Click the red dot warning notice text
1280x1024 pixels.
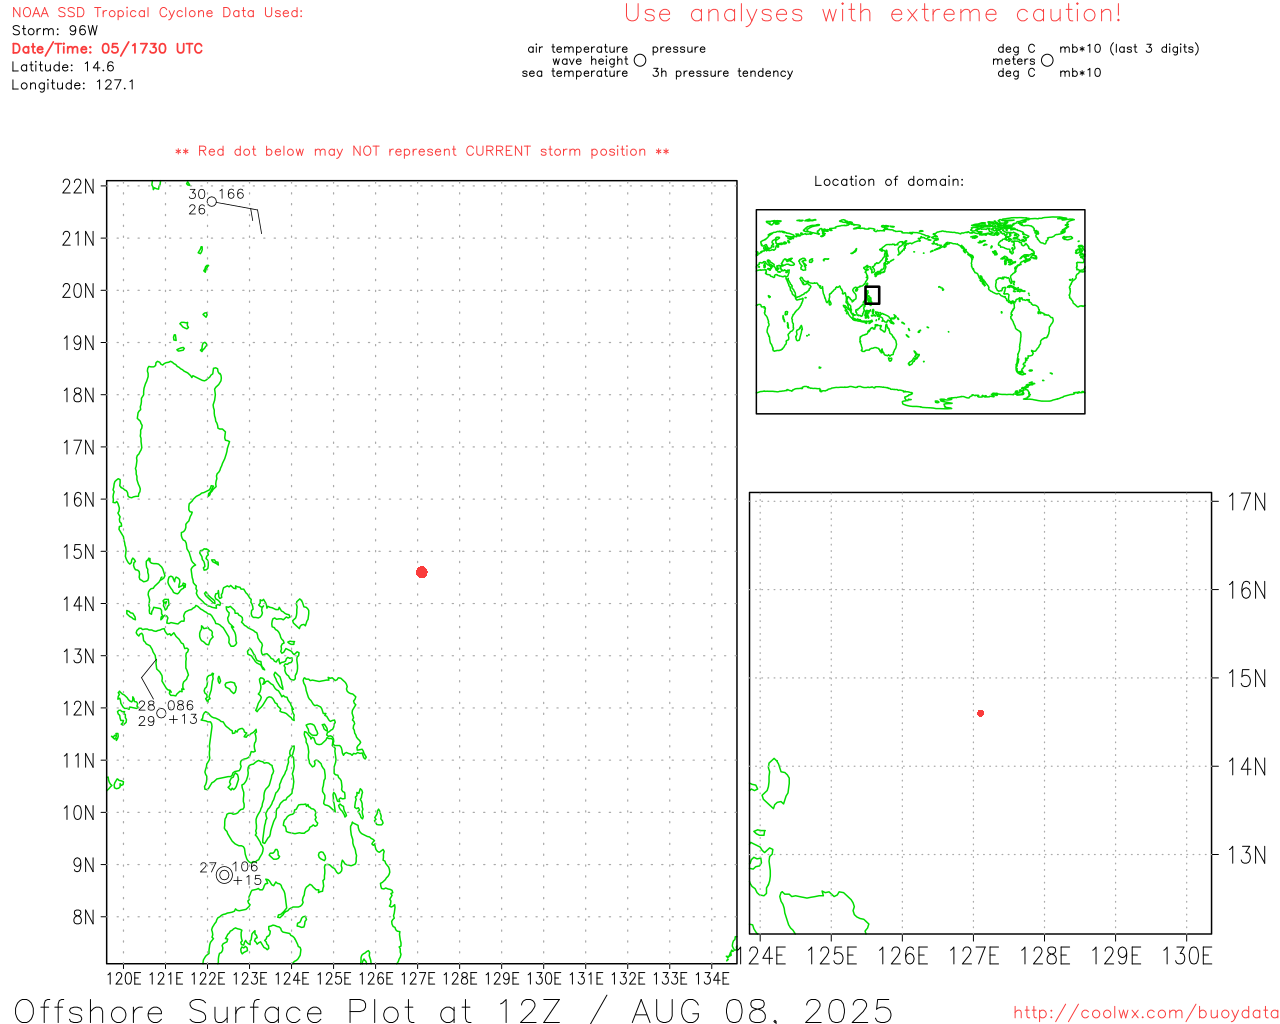click(x=422, y=151)
